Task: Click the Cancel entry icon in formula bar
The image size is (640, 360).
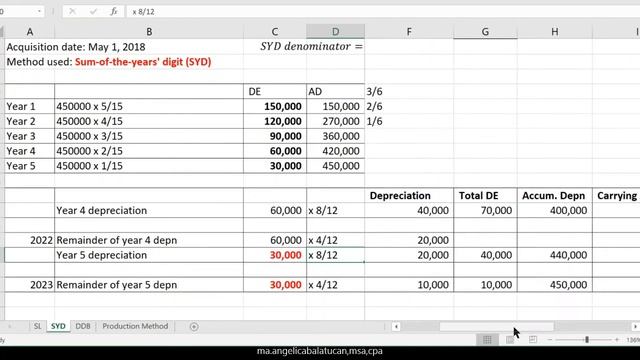Action: (x=72, y=11)
